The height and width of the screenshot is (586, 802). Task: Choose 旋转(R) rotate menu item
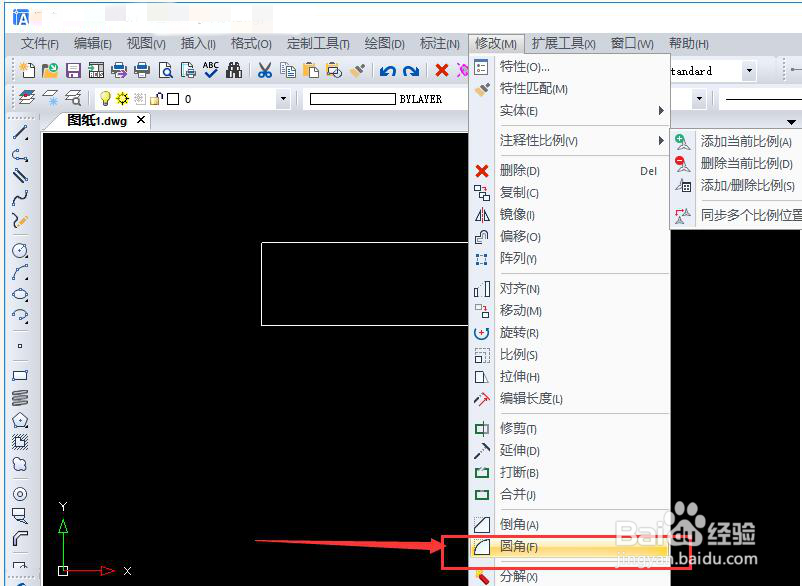[569, 333]
